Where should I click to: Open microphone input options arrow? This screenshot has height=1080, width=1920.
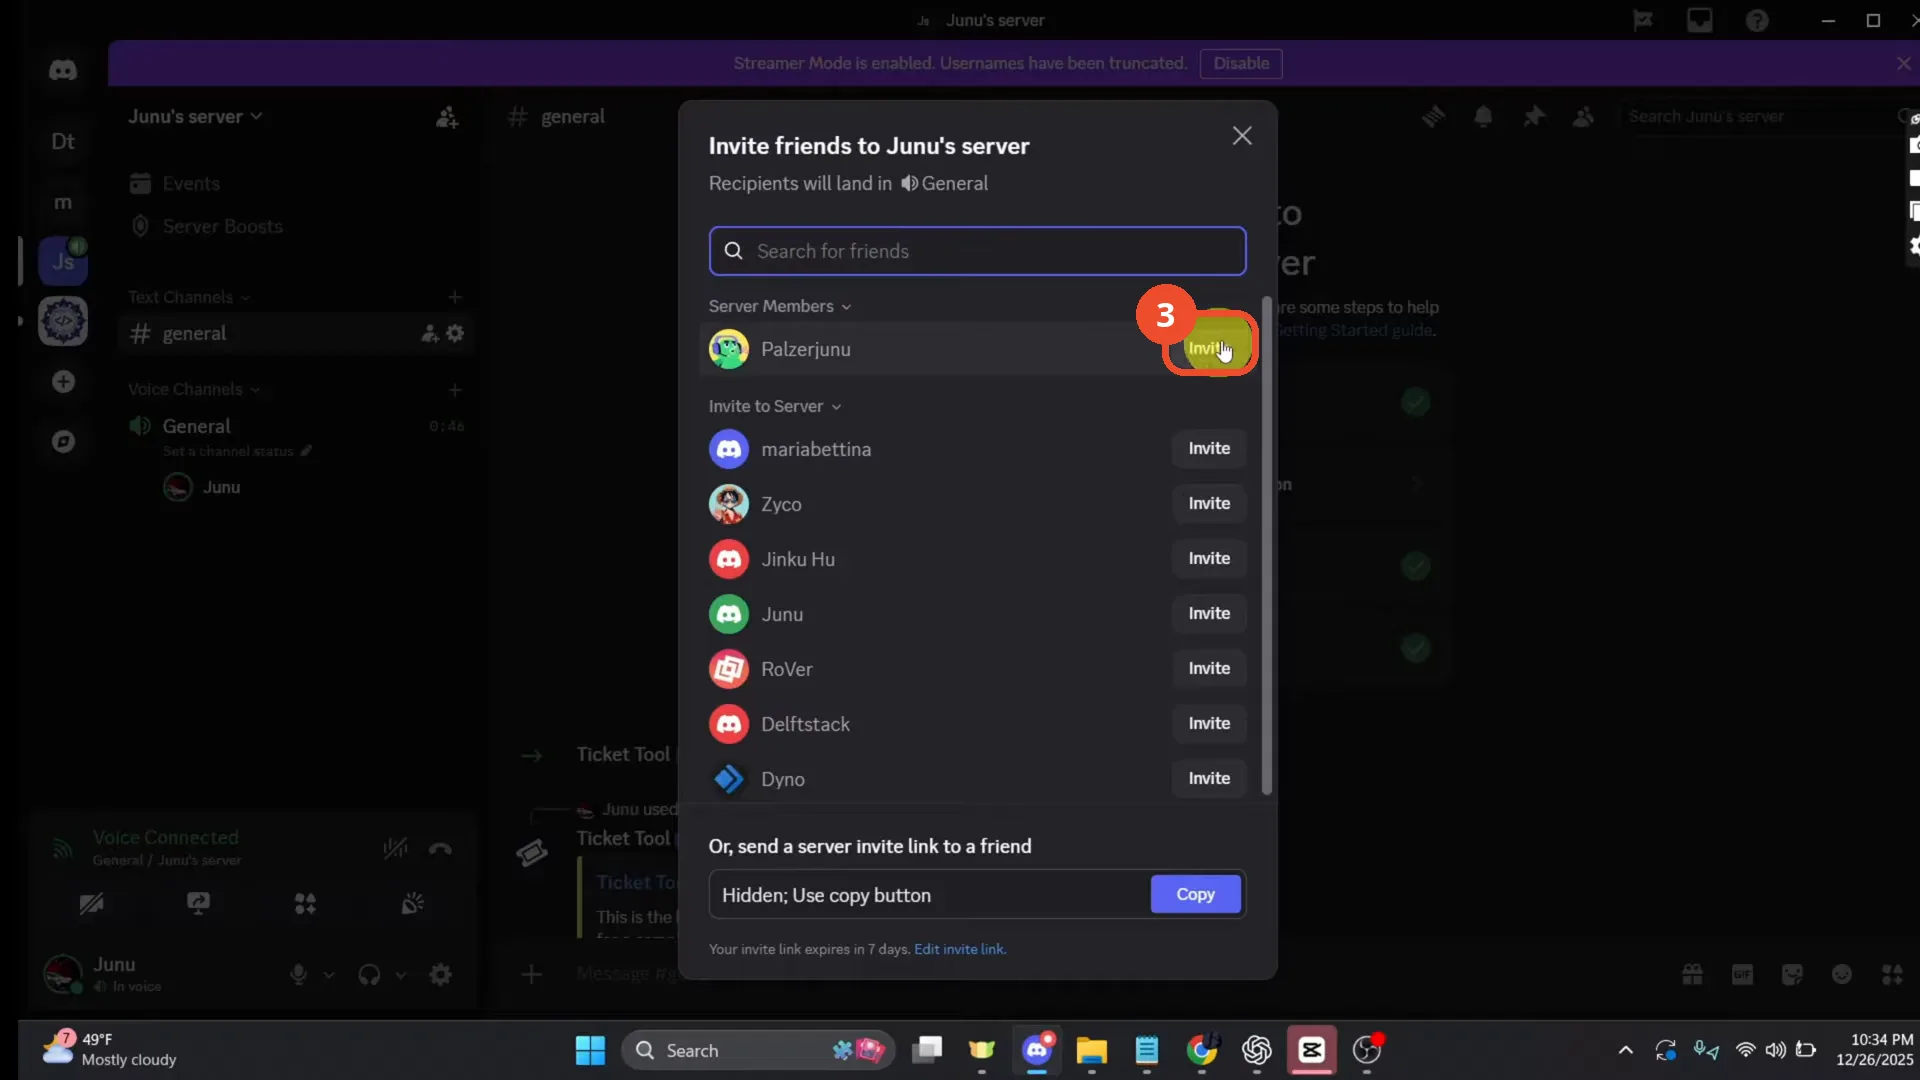[329, 975]
